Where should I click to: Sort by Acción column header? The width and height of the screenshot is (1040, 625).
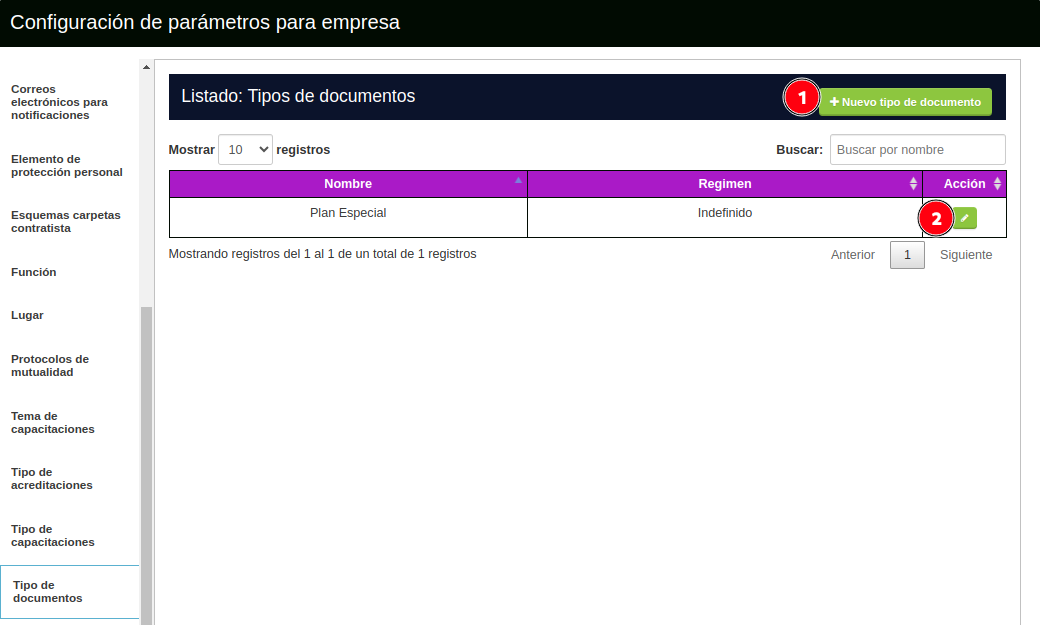coord(964,184)
